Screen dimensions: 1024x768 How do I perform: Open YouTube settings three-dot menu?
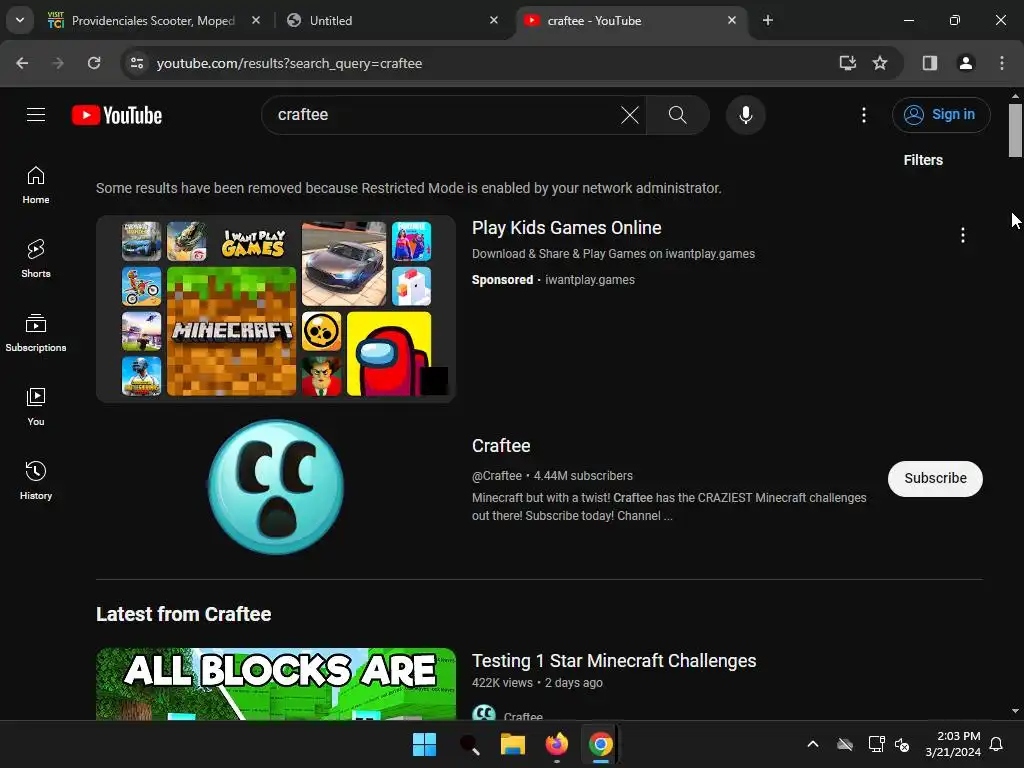coord(863,115)
